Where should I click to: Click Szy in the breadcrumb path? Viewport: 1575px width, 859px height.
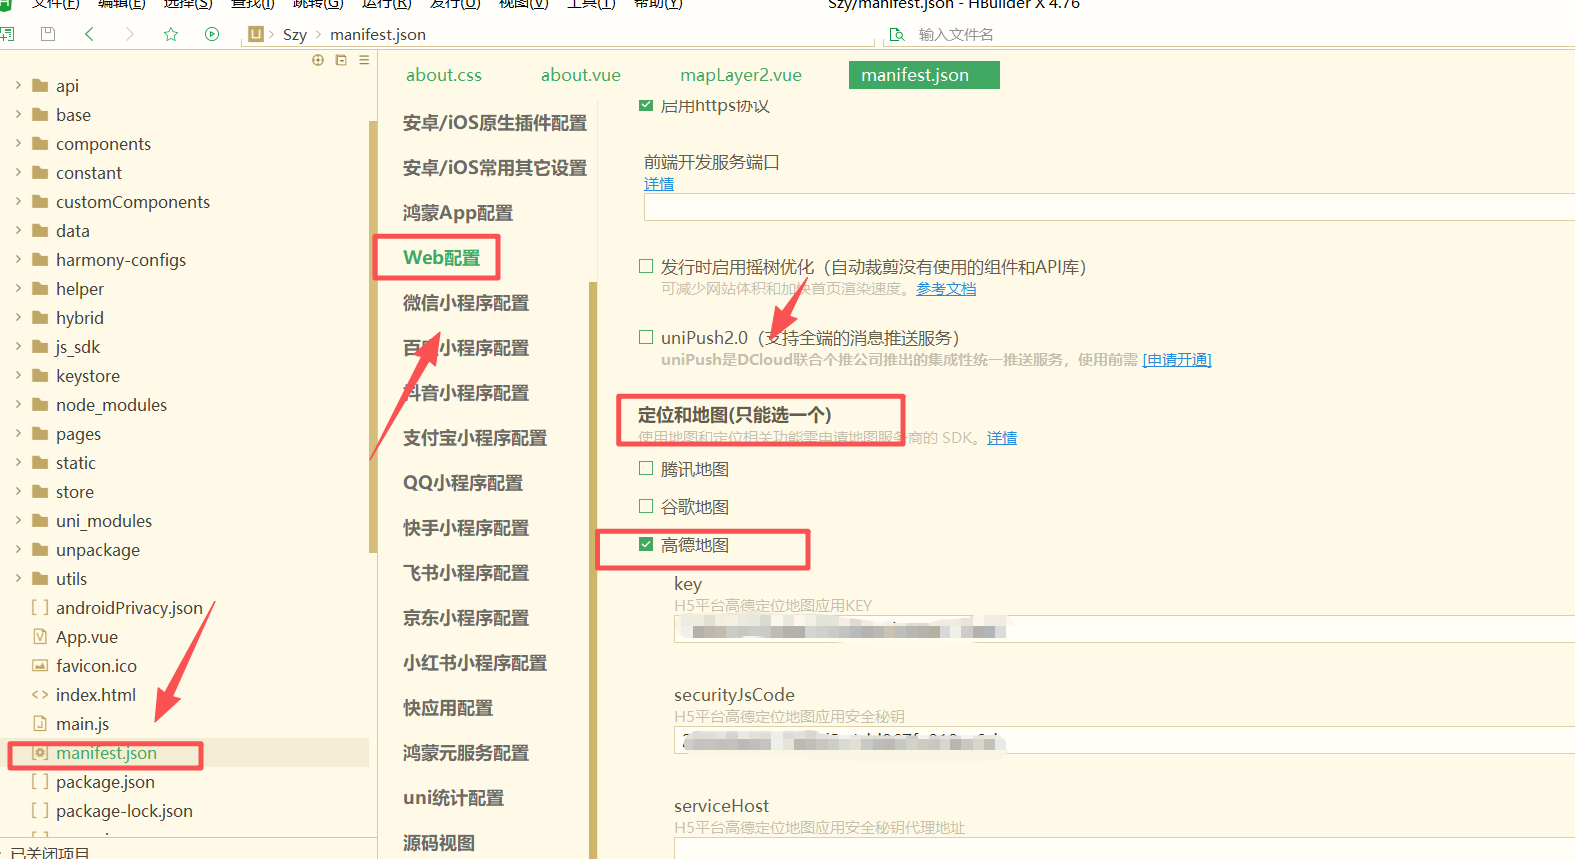(295, 34)
